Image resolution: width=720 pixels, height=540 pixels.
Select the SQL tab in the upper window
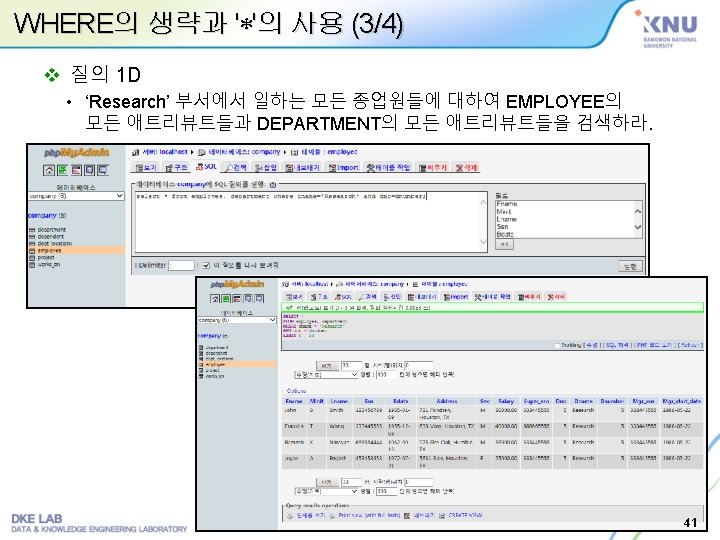pos(206,167)
